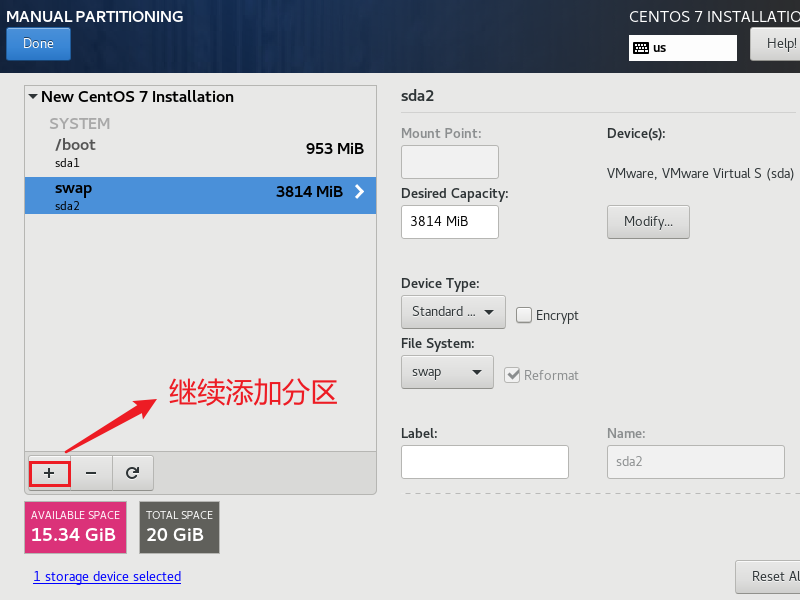The image size is (800, 600).
Task: Click the 953 MiB size value
Action: tap(335, 148)
